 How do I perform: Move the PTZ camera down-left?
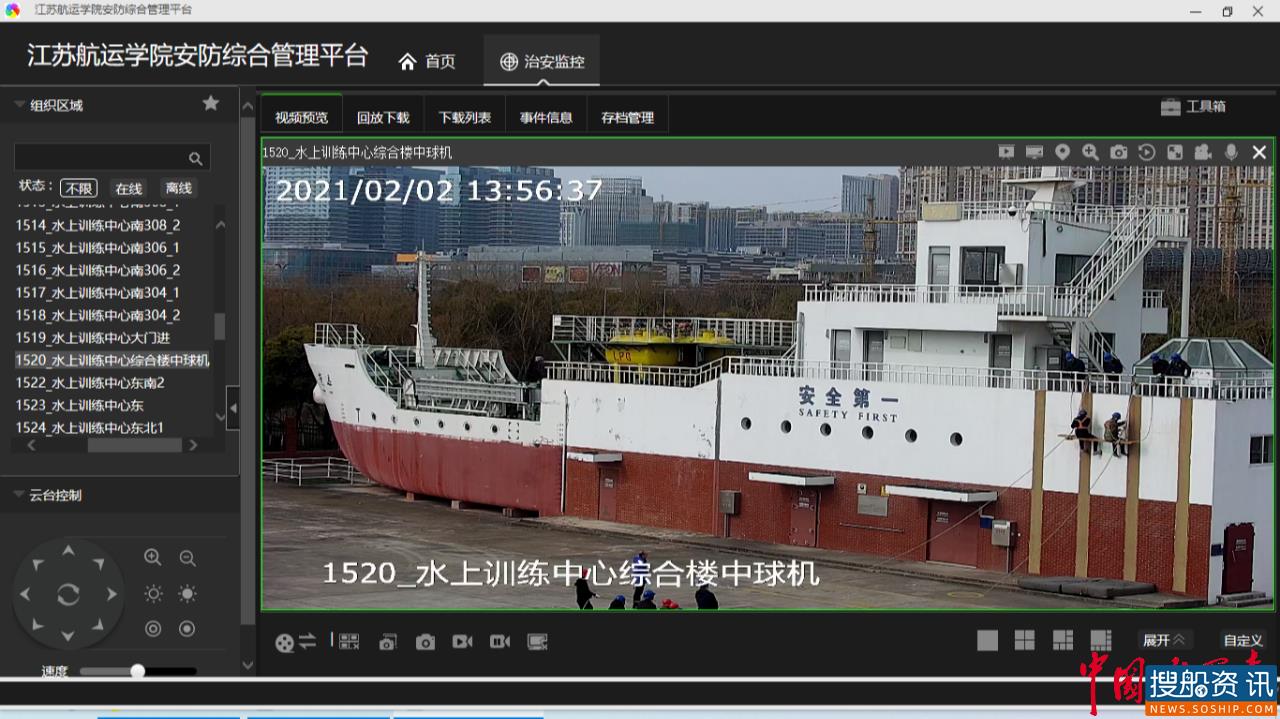(x=38, y=625)
